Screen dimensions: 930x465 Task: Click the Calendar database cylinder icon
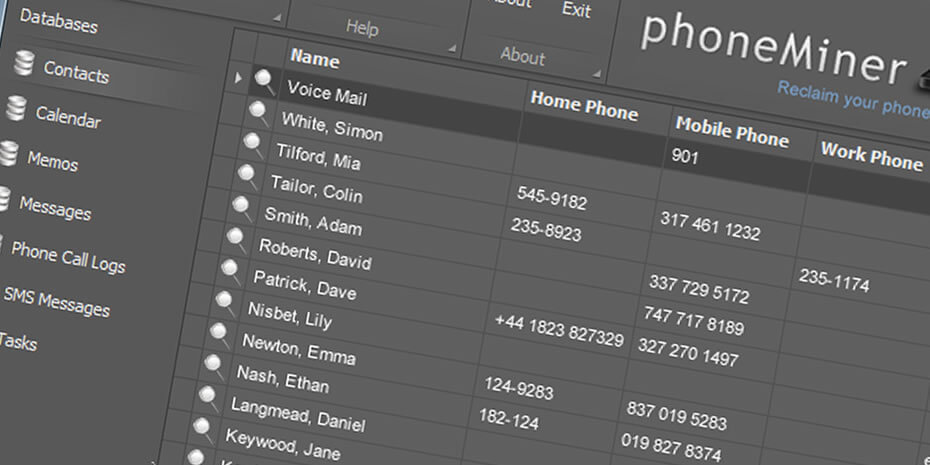[x=16, y=108]
